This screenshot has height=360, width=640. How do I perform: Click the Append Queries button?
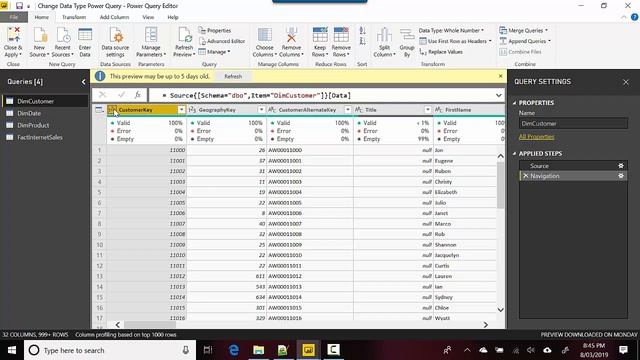coord(525,41)
